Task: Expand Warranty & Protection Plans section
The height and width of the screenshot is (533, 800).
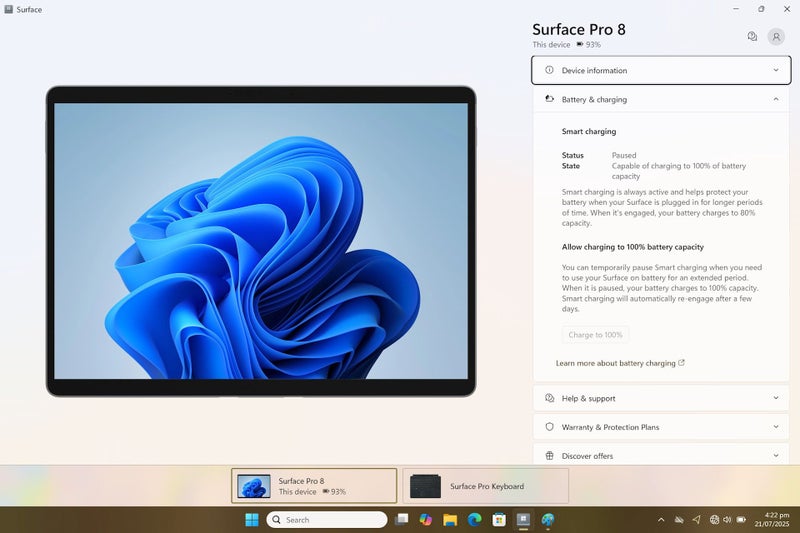Action: (x=661, y=427)
